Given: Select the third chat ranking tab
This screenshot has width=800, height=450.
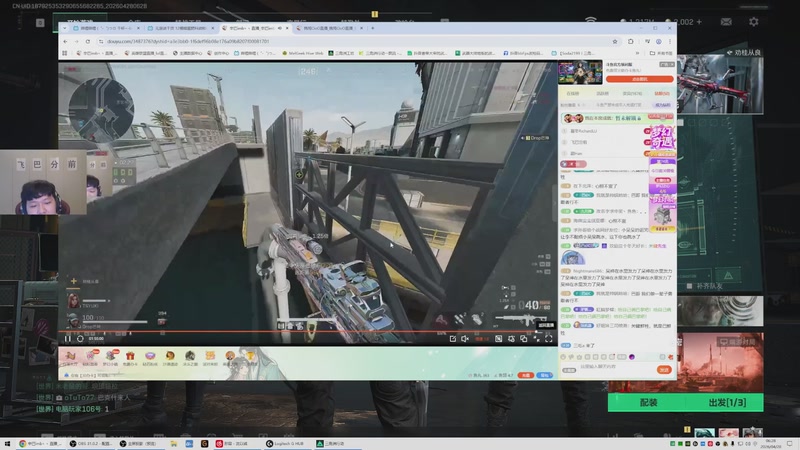Looking at the screenshot, I should tap(632, 94).
